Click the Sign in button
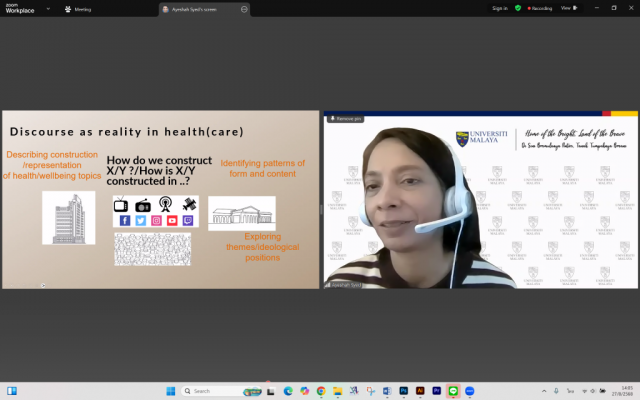640x400 pixels. (x=500, y=8)
